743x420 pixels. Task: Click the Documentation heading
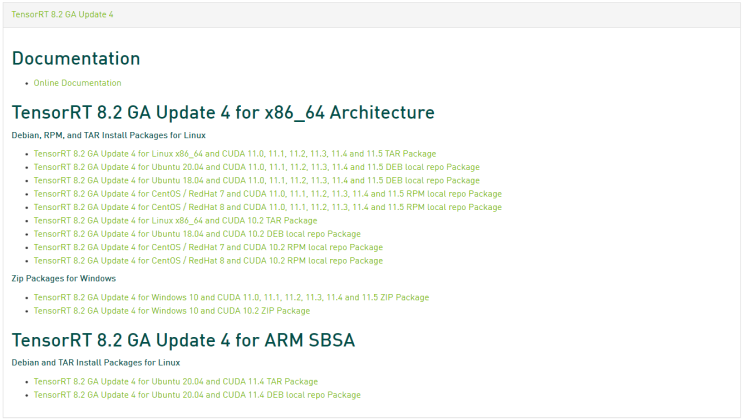[x=76, y=59]
